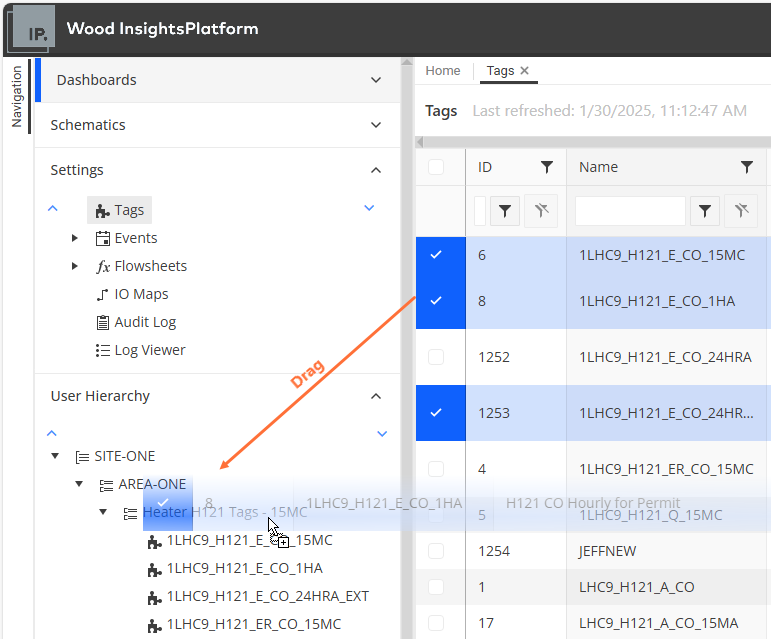The height and width of the screenshot is (639, 771).
Task: Click the ID cell showing 1254
Action: 516,551
